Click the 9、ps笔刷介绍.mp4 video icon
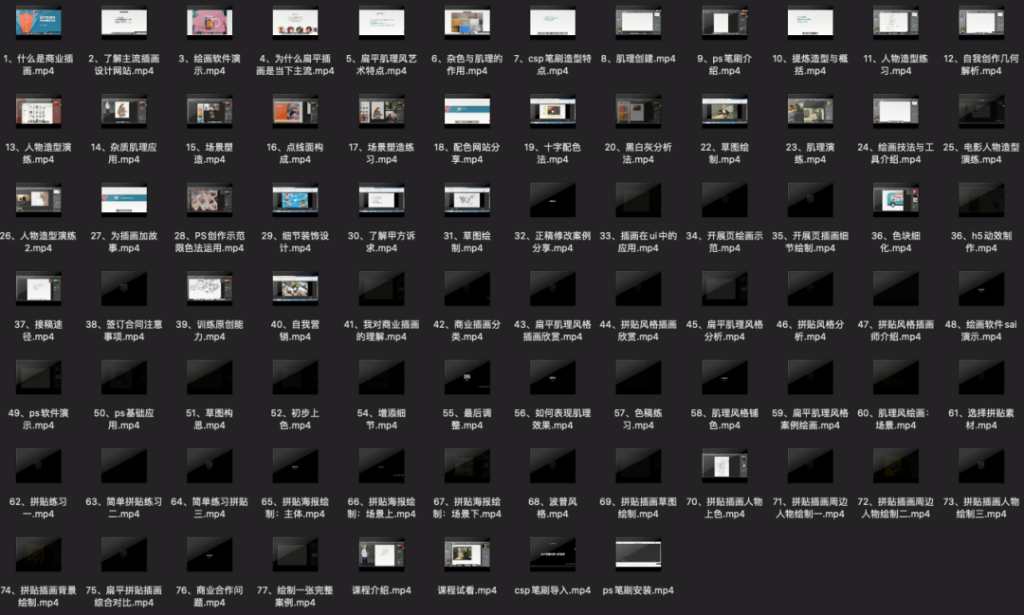Viewport: 1024px width, 615px height. pos(724,22)
